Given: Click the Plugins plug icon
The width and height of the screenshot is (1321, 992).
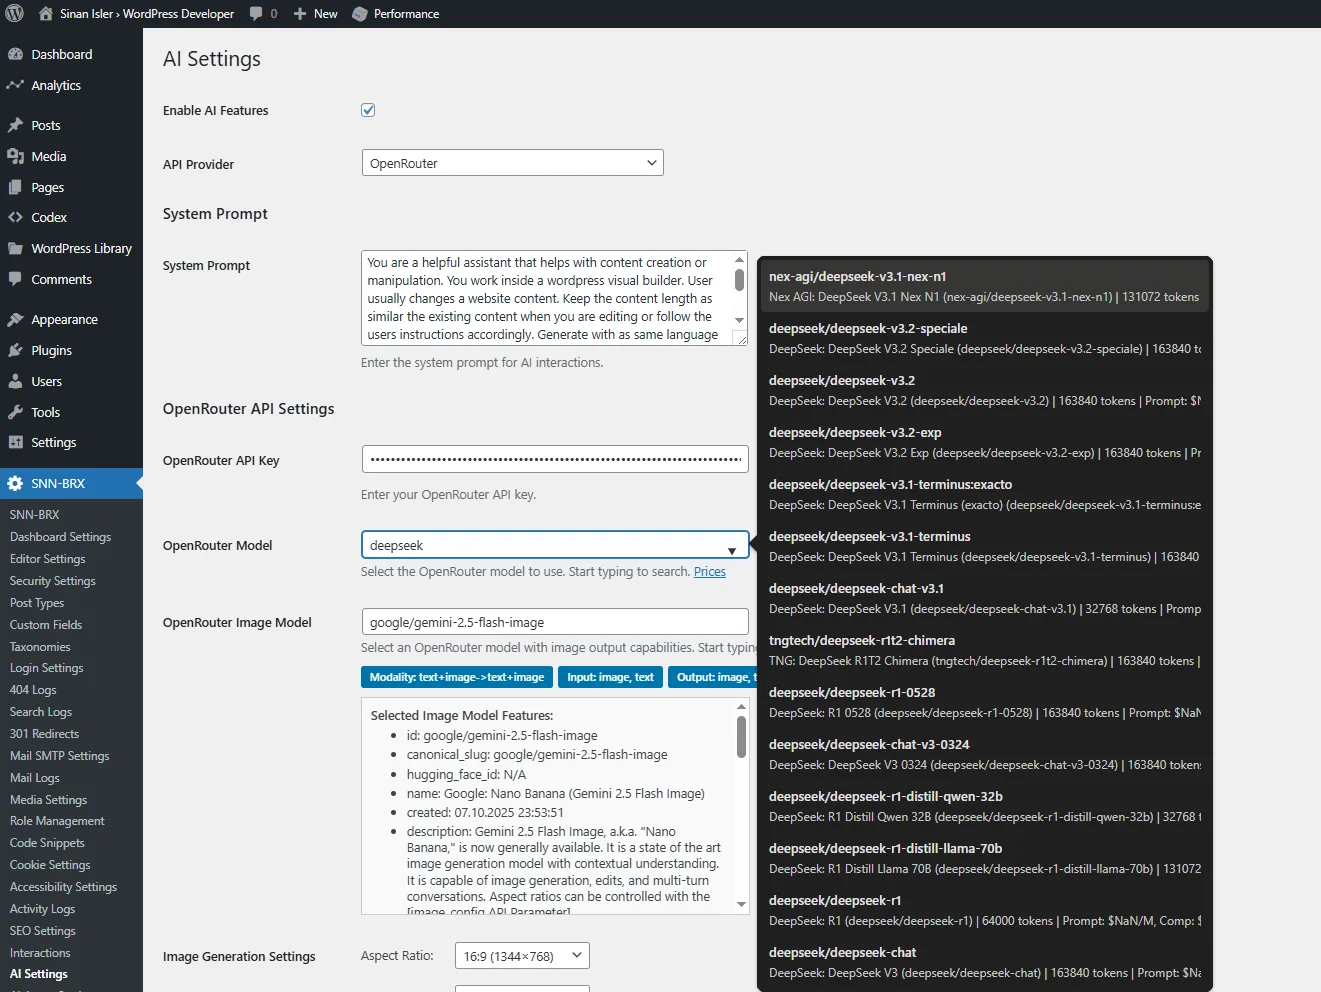Looking at the screenshot, I should pyautogui.click(x=15, y=350).
